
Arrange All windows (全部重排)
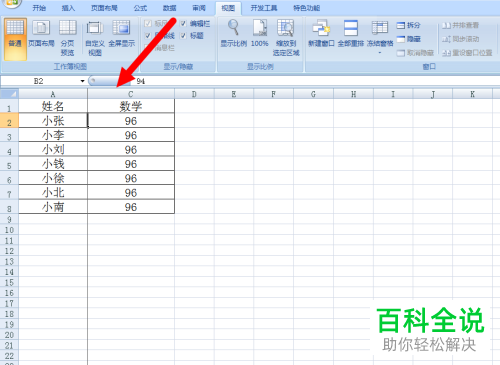[351, 33]
